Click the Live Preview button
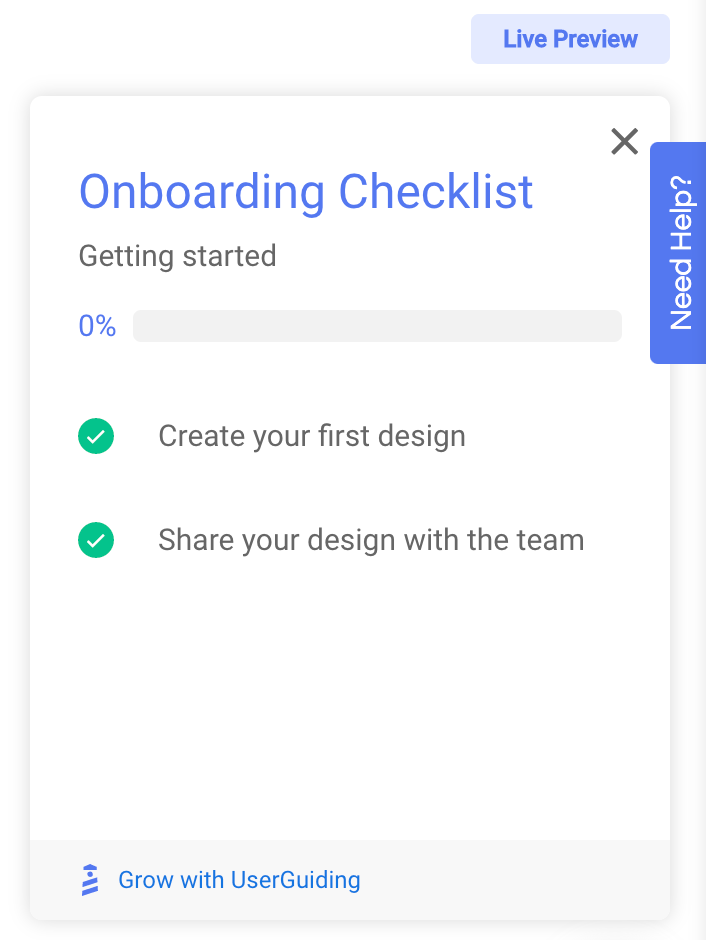This screenshot has height=940, width=706. 570,39
